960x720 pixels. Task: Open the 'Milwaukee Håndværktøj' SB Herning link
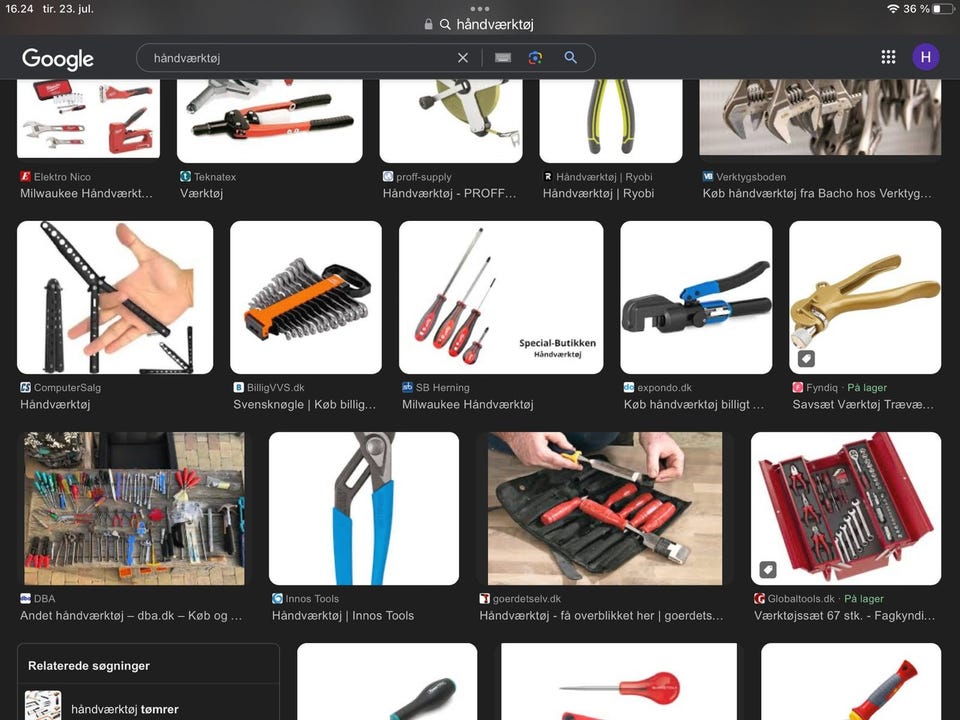tap(468, 405)
